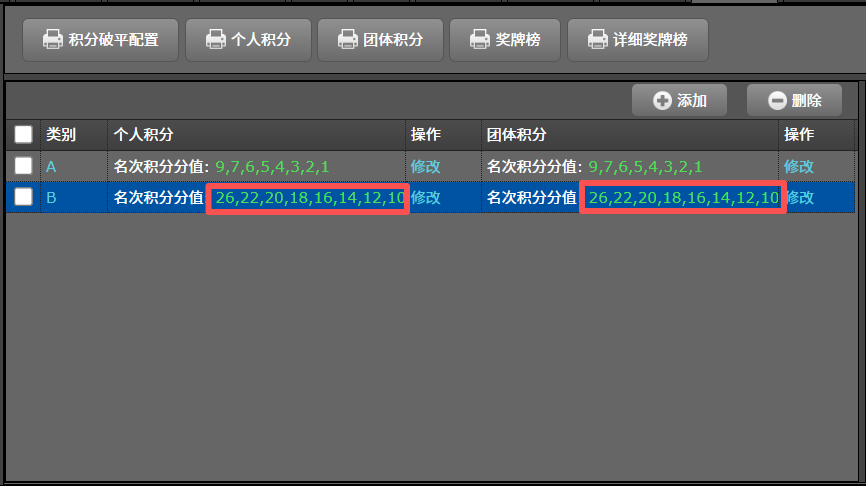Select category A label
This screenshot has height=486, width=866.
tap(51, 166)
